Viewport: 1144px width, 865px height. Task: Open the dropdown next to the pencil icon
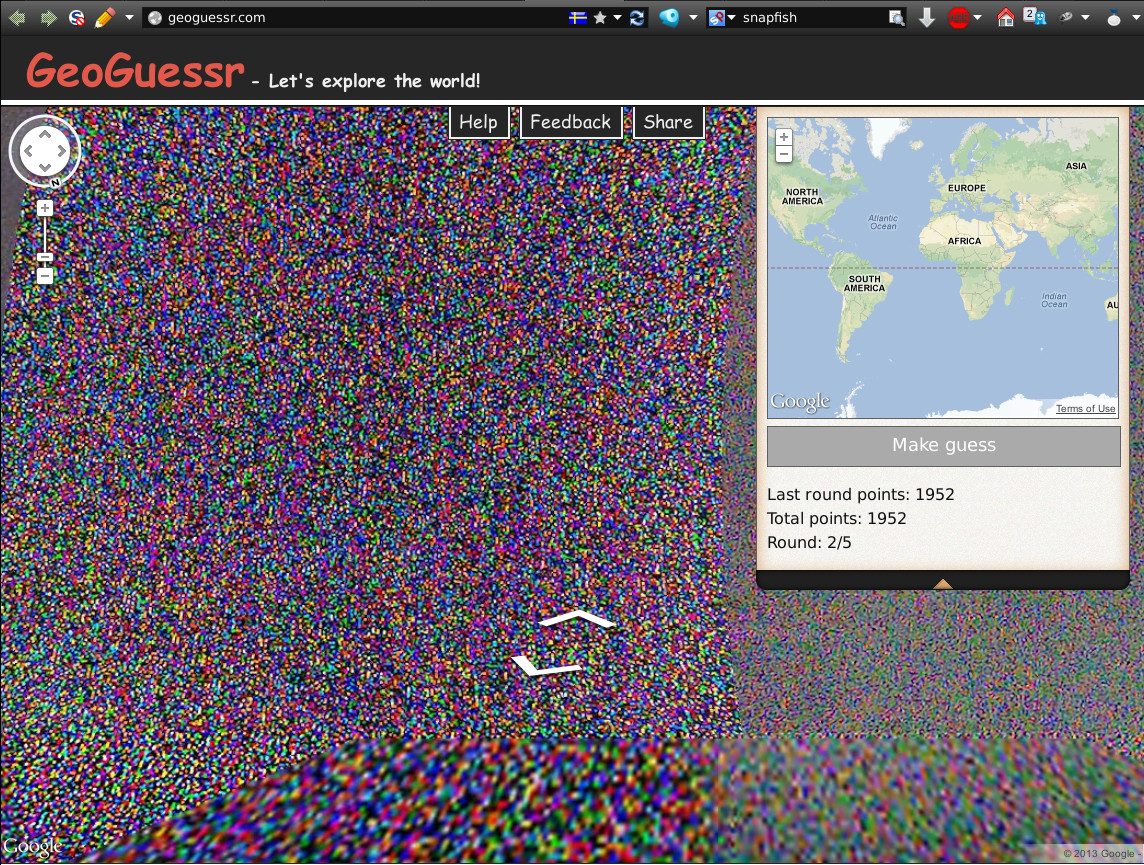tap(129, 18)
